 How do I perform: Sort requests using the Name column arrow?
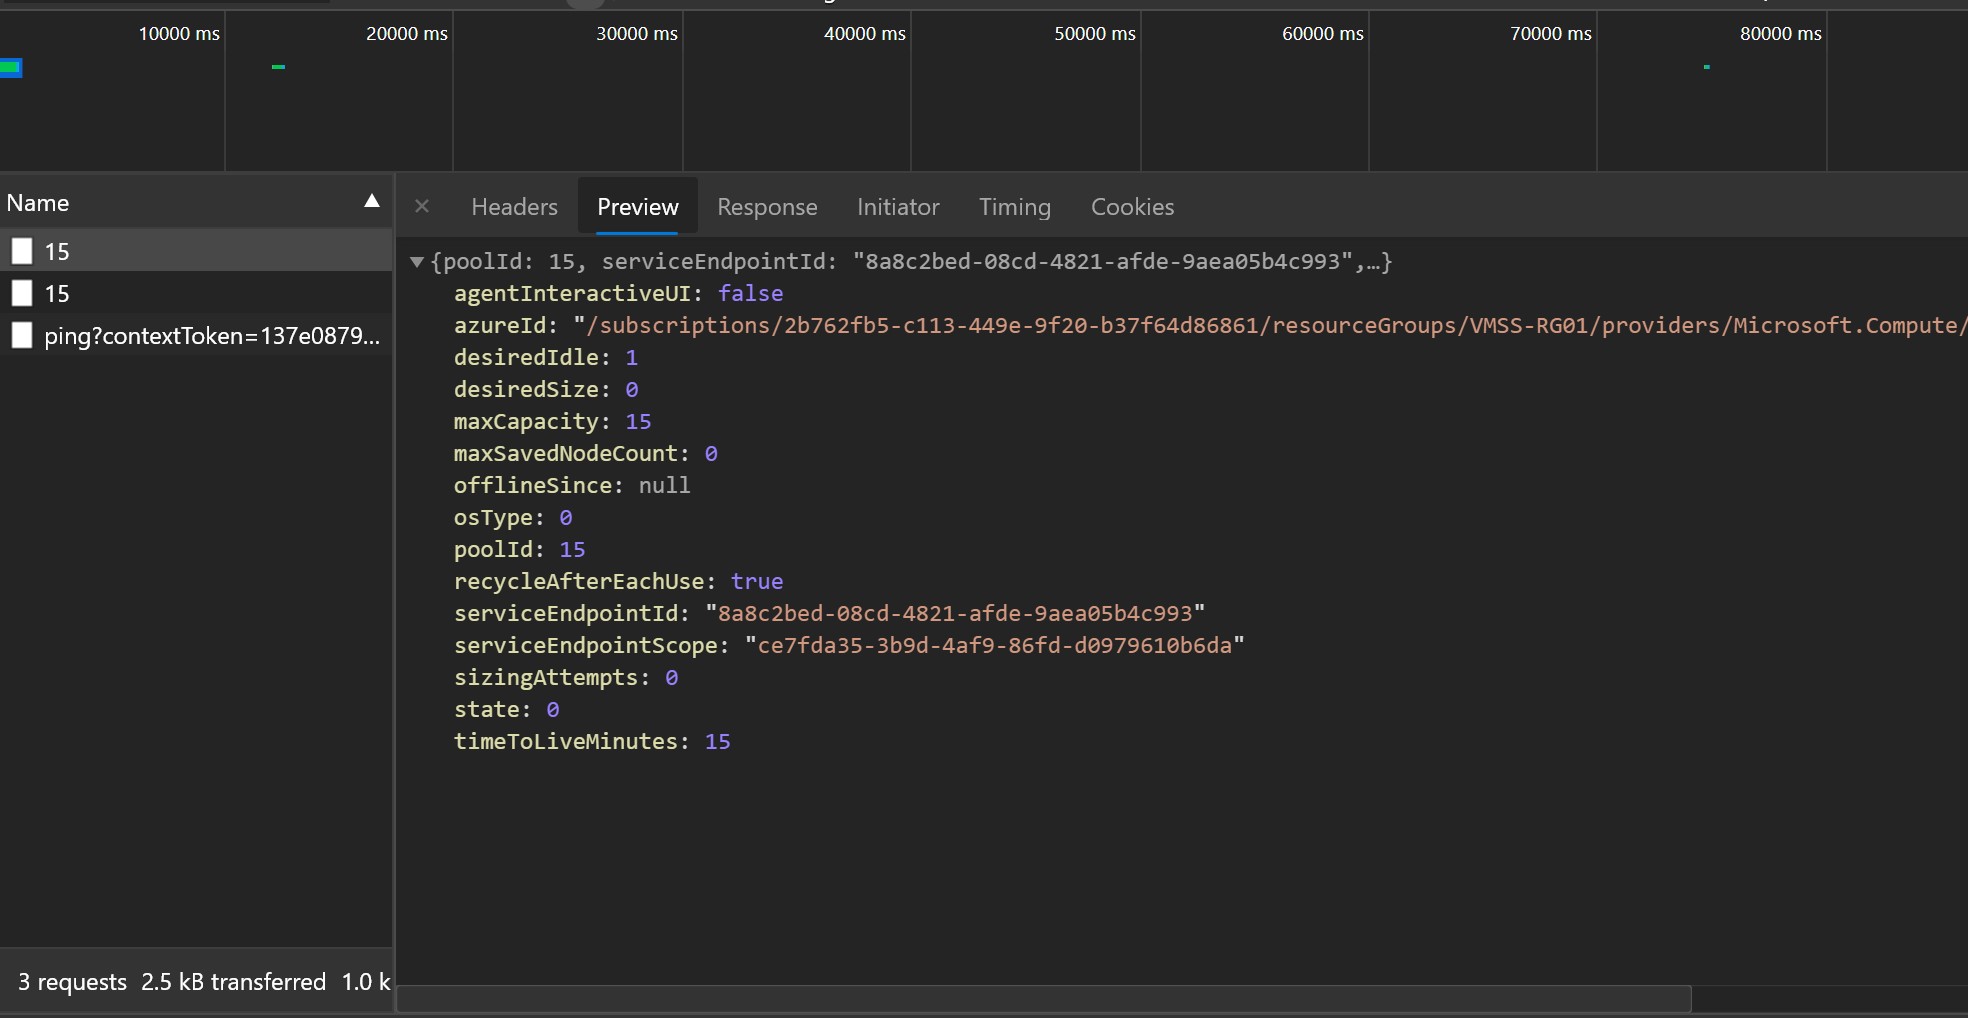(372, 201)
